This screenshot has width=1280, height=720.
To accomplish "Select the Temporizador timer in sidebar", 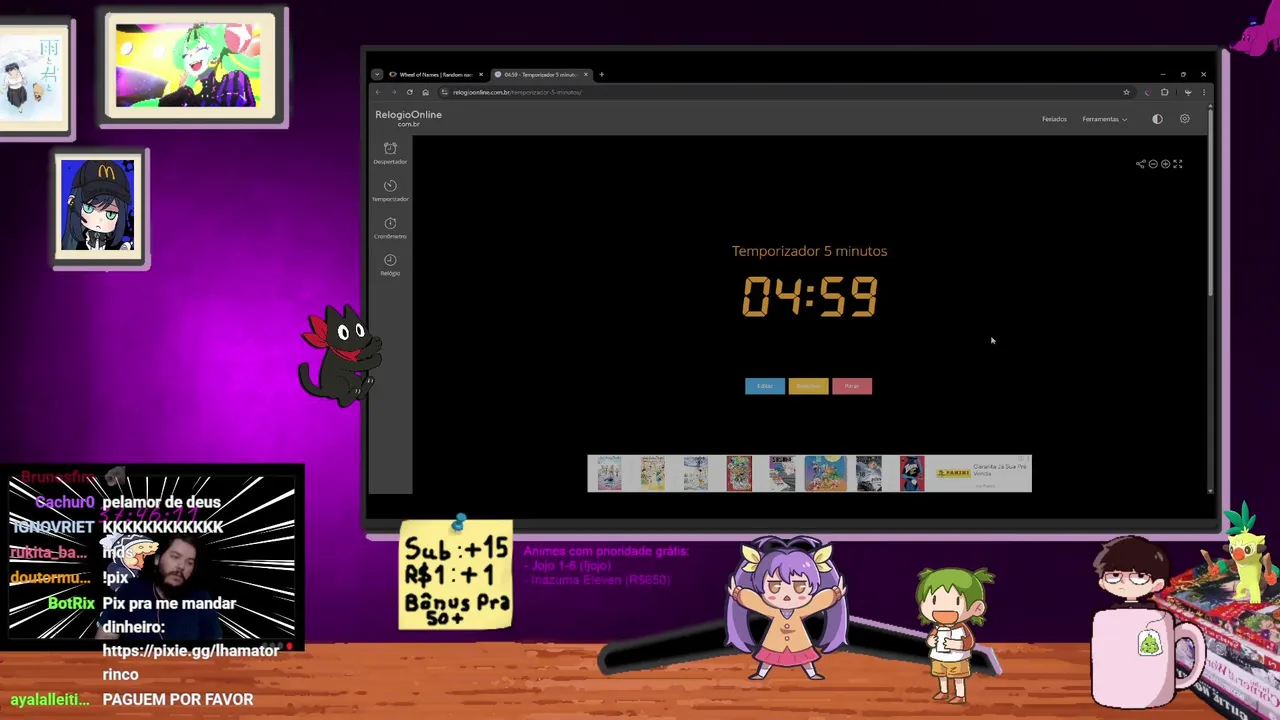I will [x=390, y=190].
